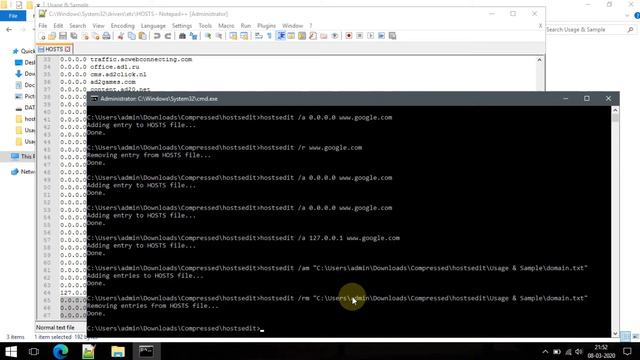Undo the last edit in Notepad++

pyautogui.click(x=157, y=36)
